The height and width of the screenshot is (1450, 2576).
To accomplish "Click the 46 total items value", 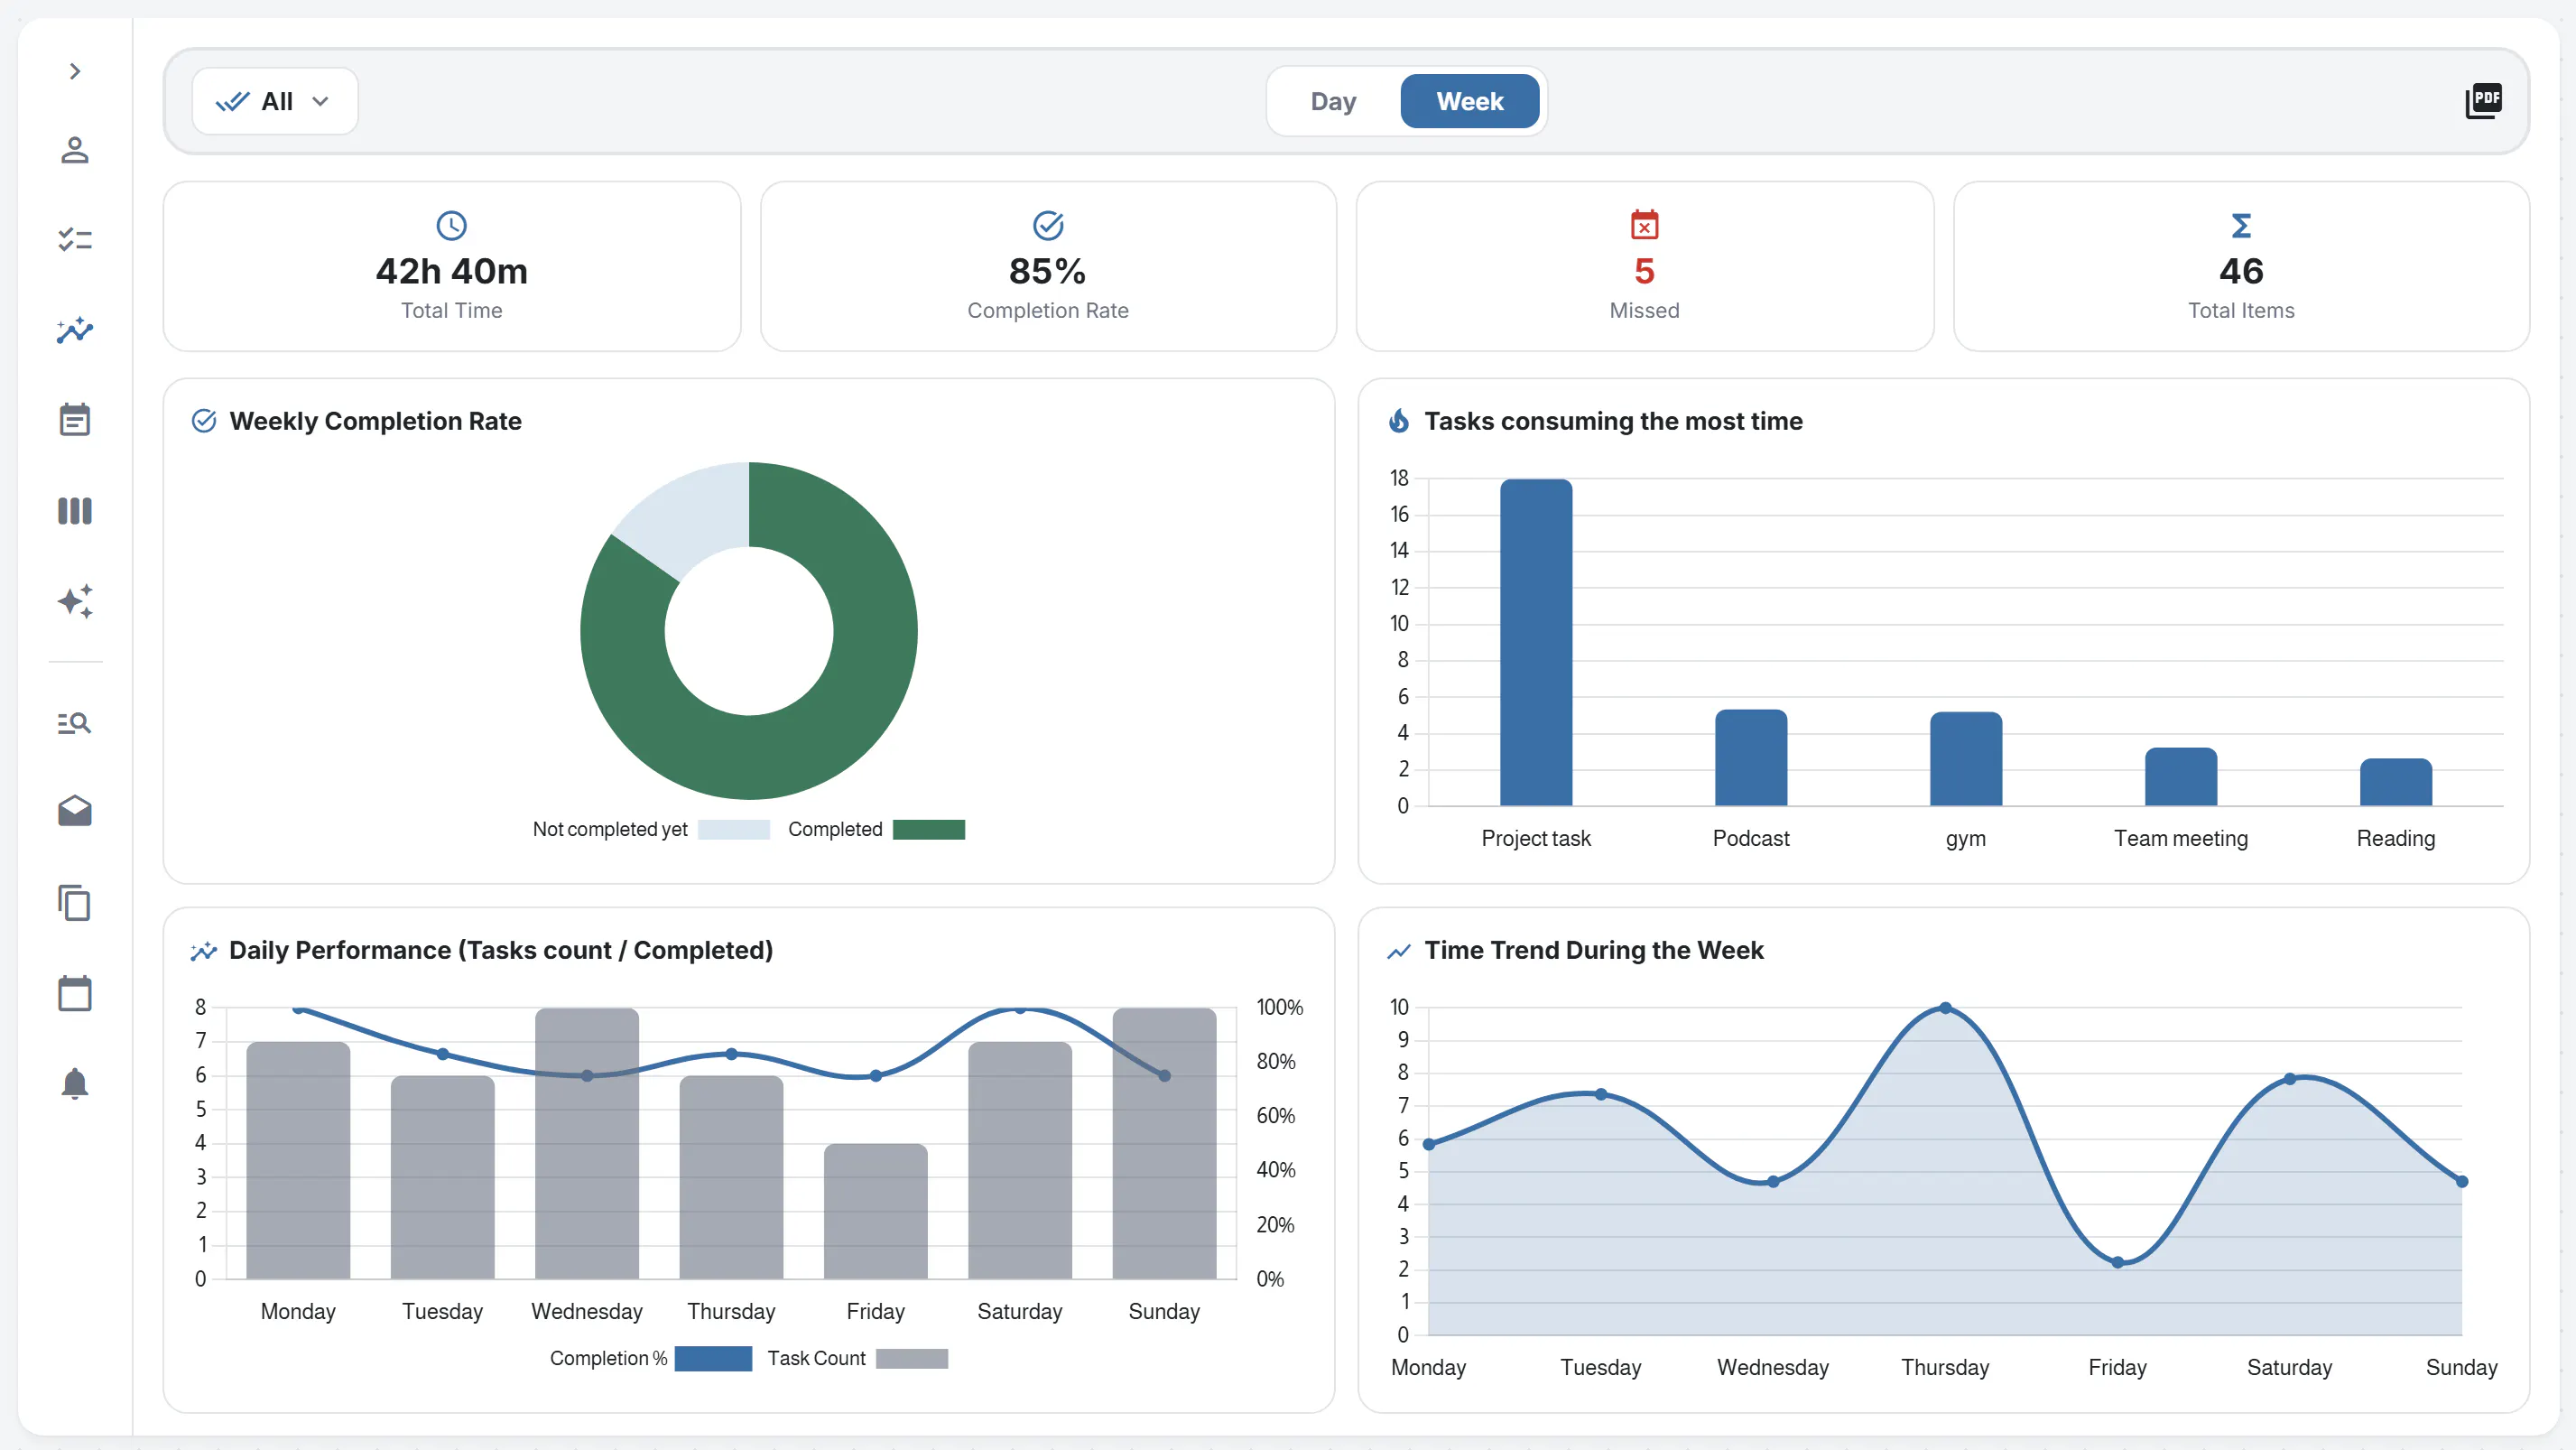I will click(x=2241, y=271).
